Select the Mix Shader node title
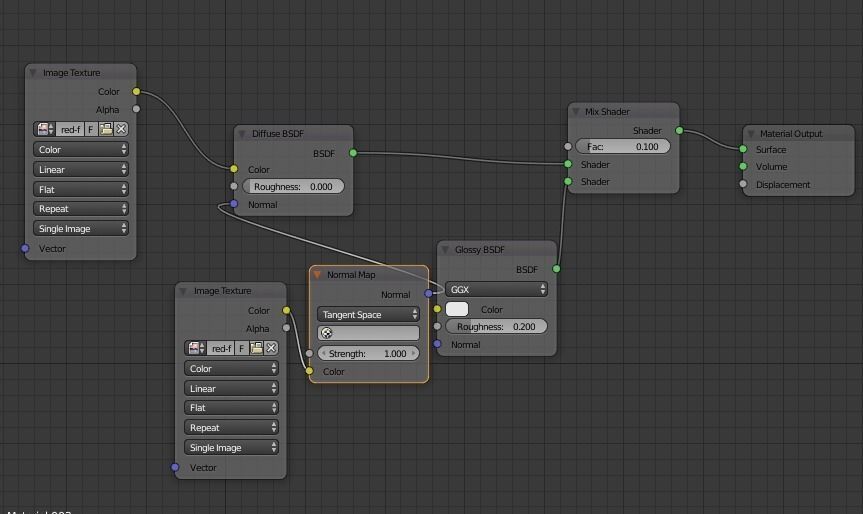Screen dimensions: 863x514 pyautogui.click(x=607, y=112)
